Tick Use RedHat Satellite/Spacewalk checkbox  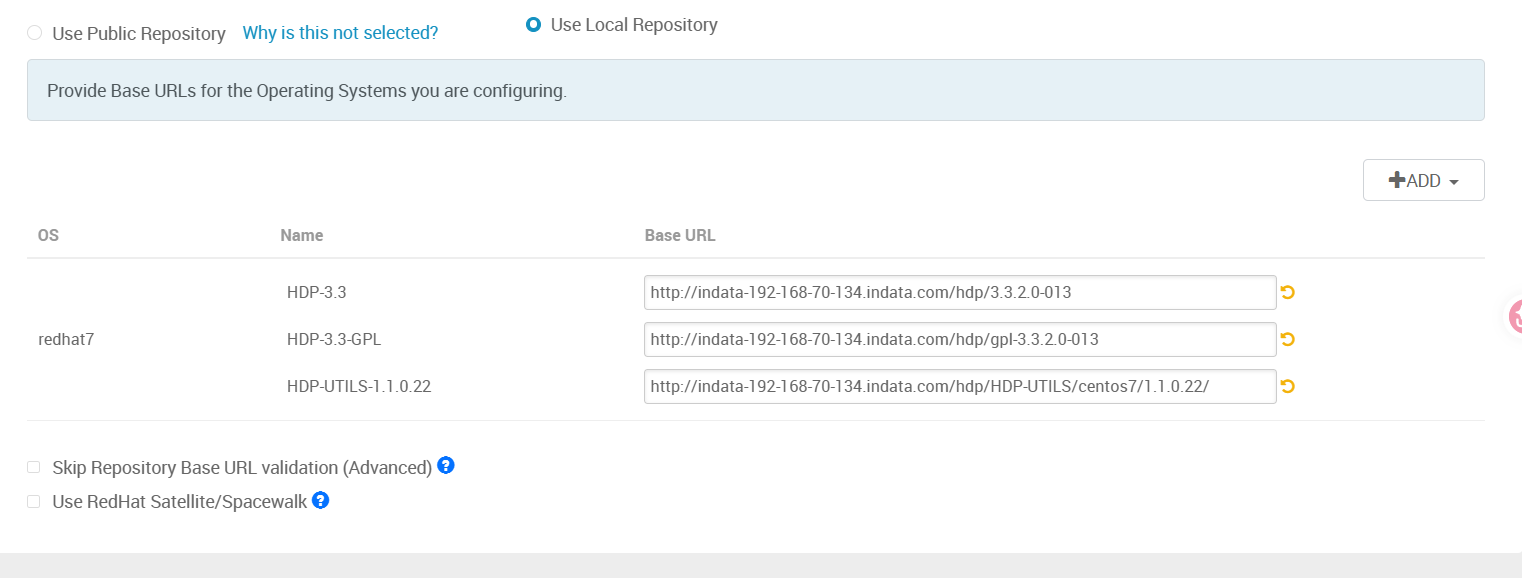(34, 501)
